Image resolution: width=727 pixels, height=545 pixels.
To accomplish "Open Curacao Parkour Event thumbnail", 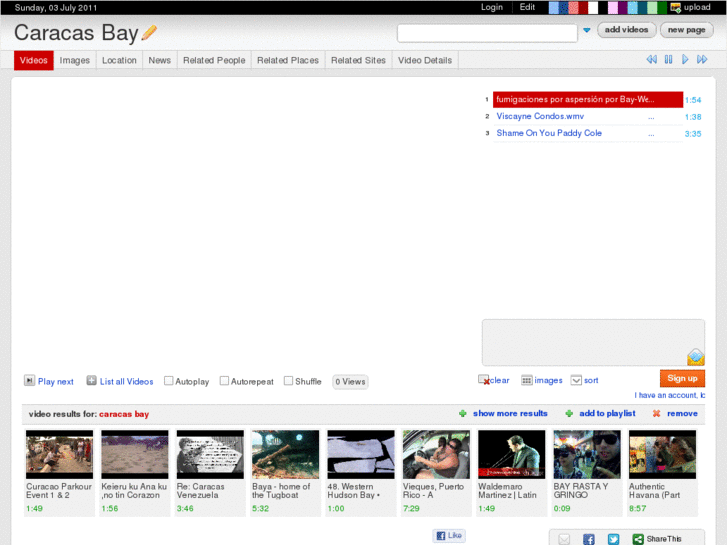I will (59, 454).
